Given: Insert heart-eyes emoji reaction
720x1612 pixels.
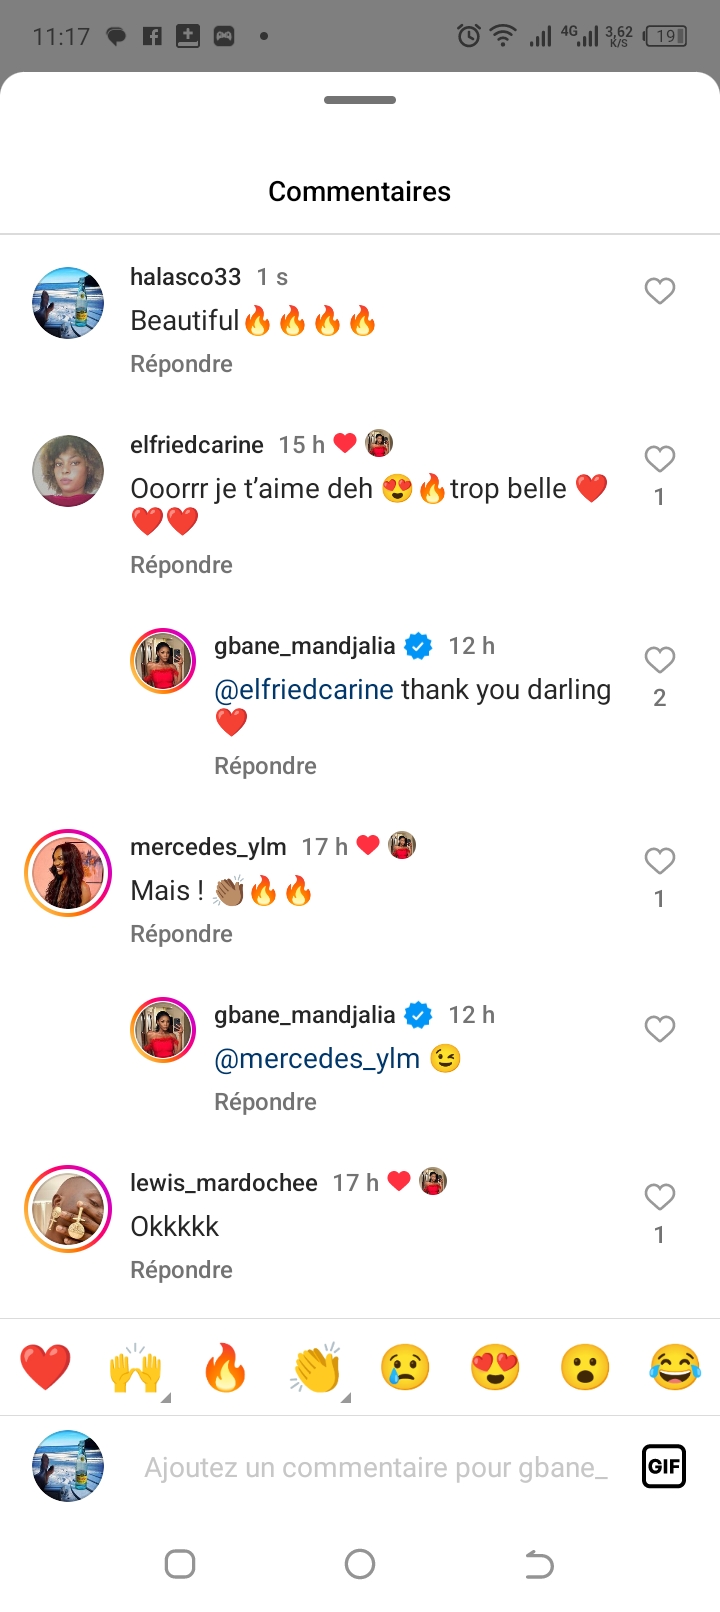Looking at the screenshot, I should (x=495, y=1367).
